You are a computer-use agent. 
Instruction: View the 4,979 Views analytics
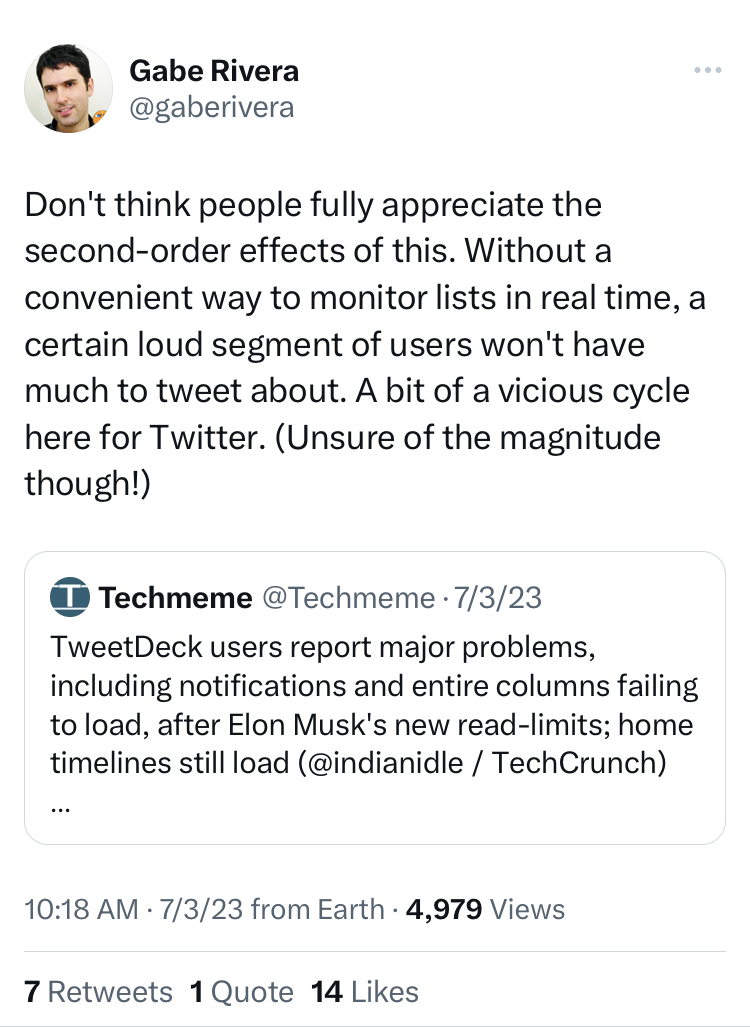click(x=486, y=909)
